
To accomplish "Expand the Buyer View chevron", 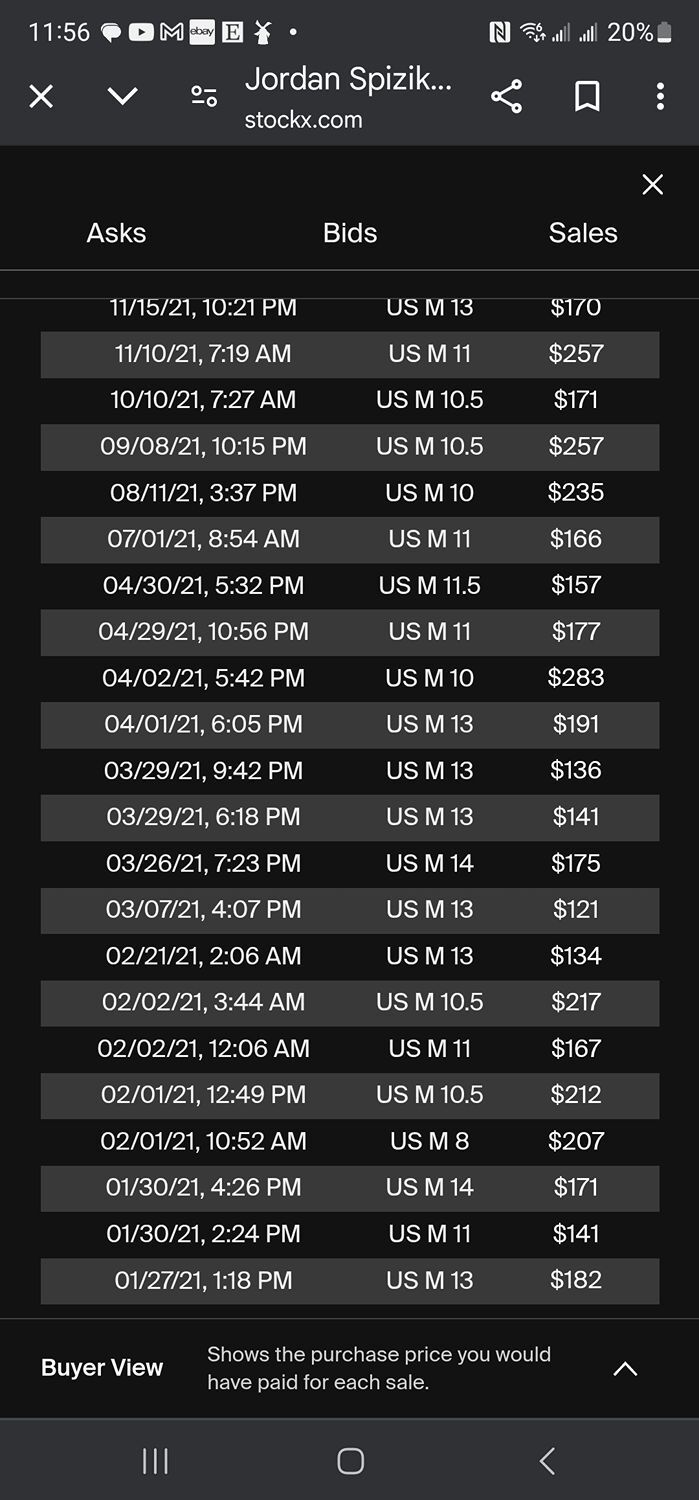I will pyautogui.click(x=625, y=1369).
